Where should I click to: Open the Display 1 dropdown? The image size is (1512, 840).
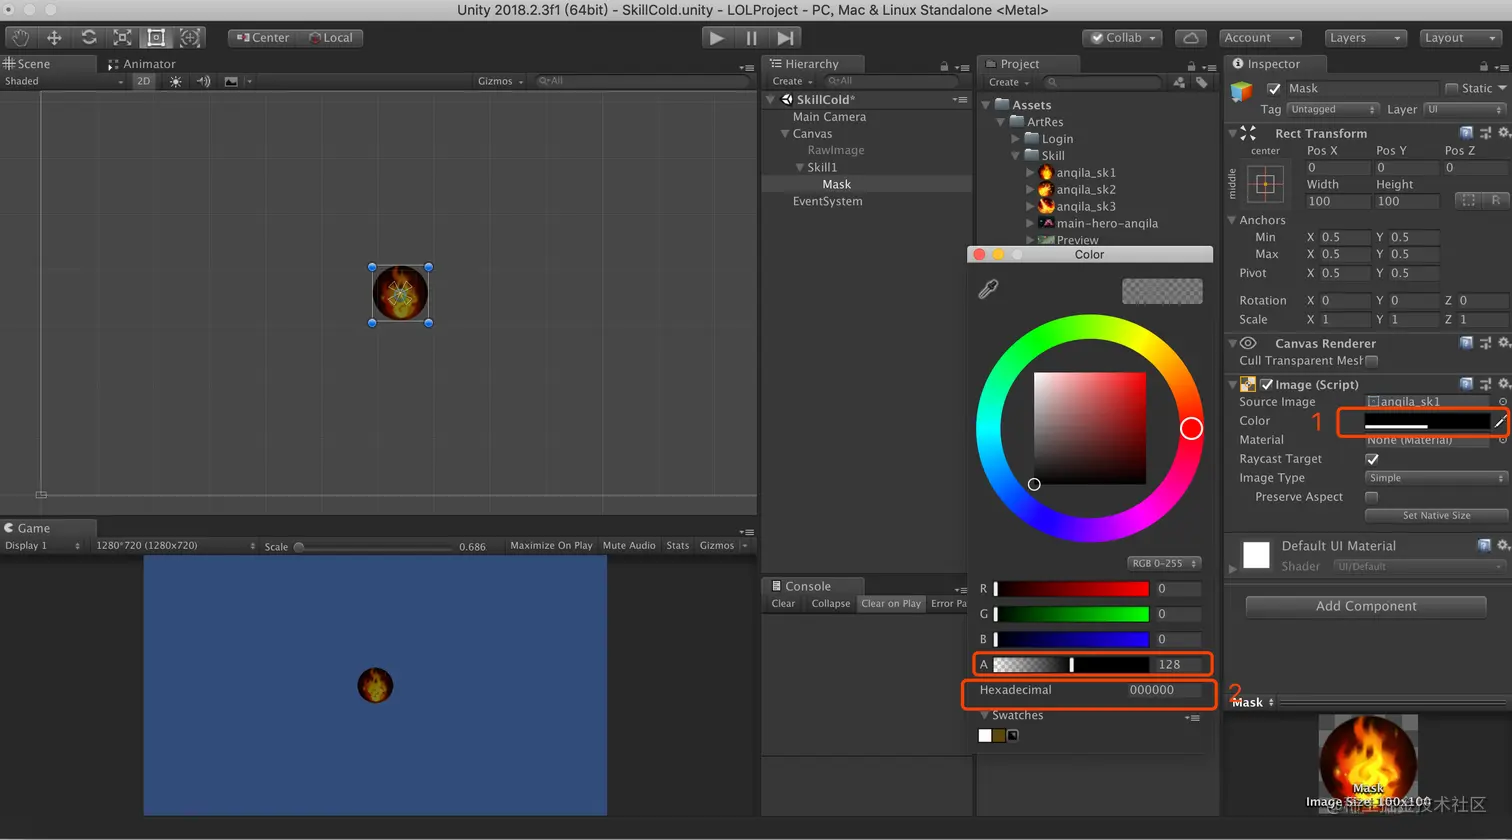pyautogui.click(x=43, y=546)
